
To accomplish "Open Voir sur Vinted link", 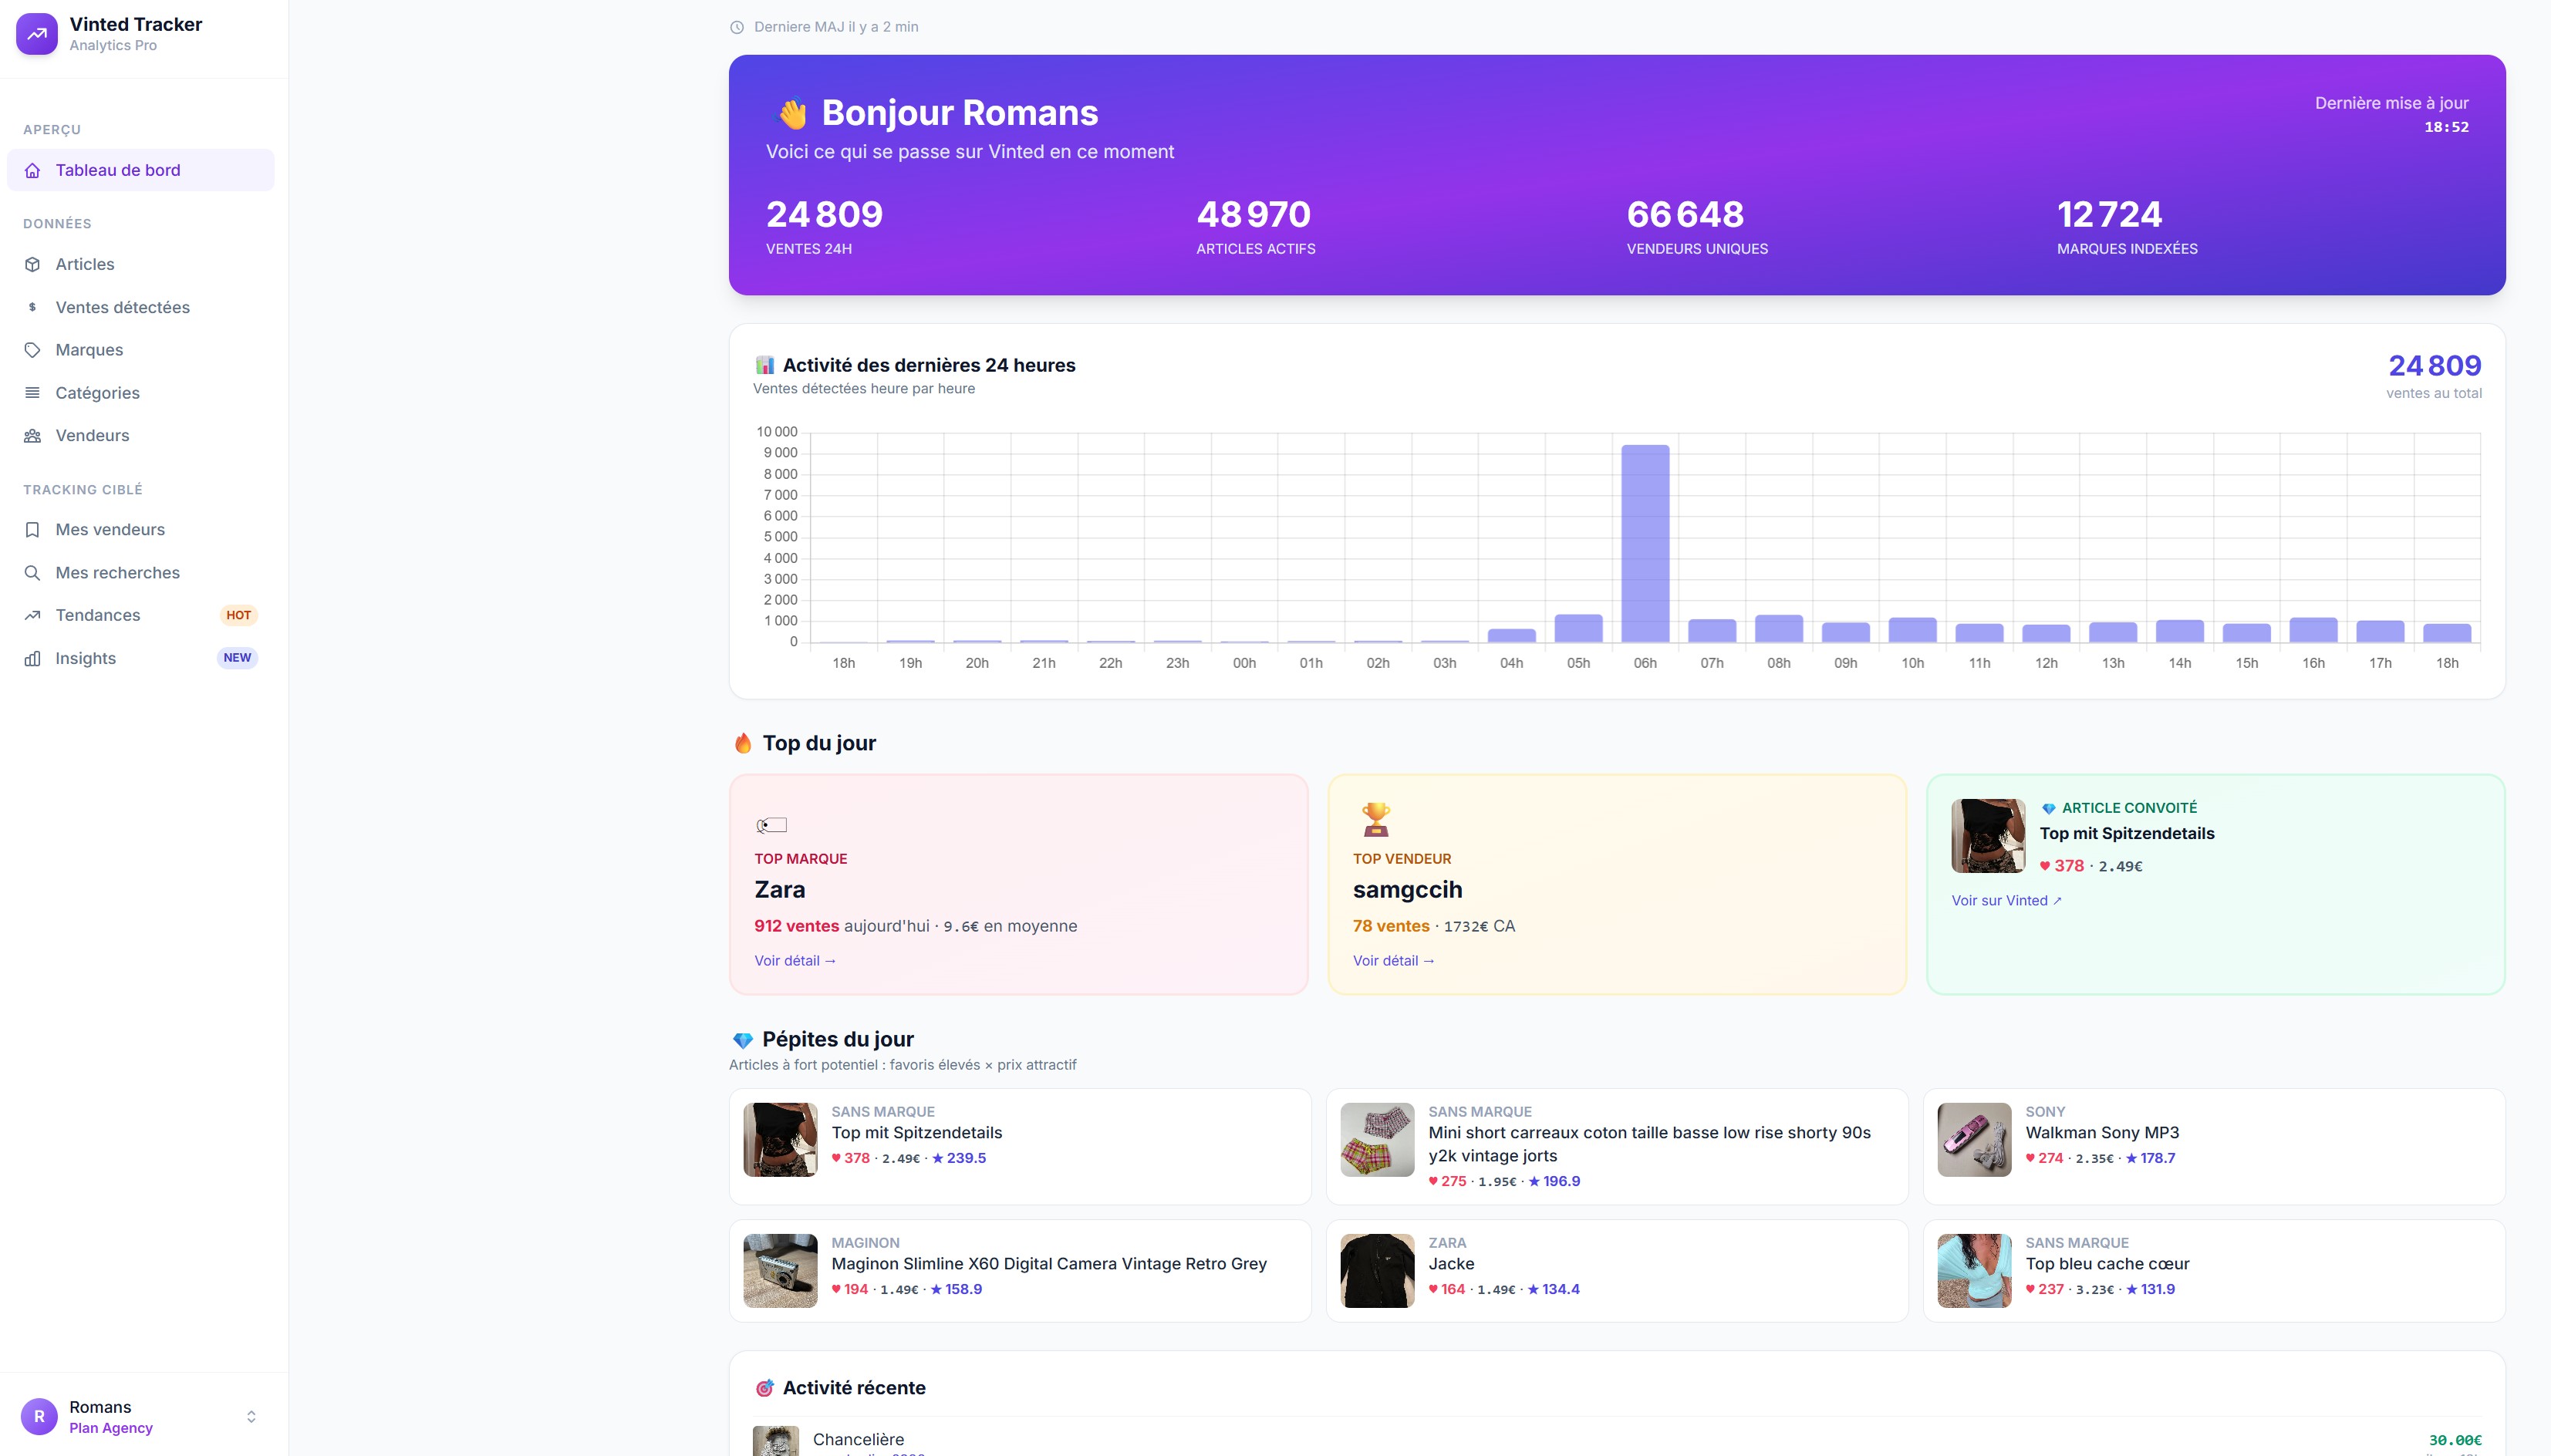I will tap(2006, 901).
